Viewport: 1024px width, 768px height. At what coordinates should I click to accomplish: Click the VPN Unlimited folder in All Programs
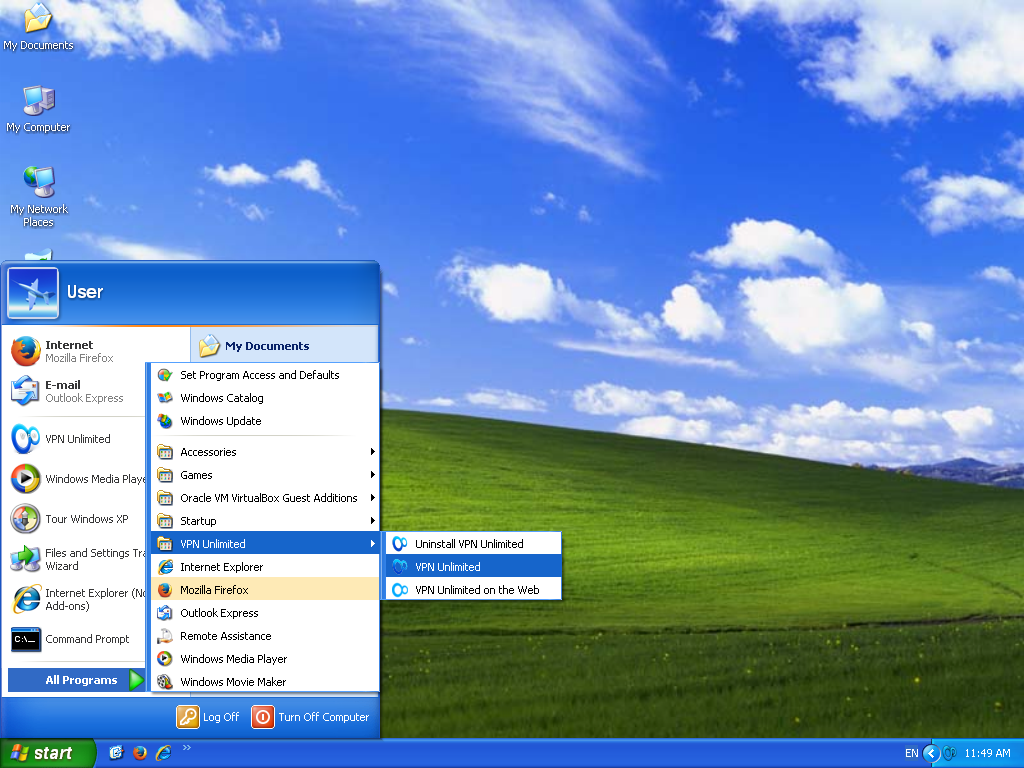(x=265, y=543)
